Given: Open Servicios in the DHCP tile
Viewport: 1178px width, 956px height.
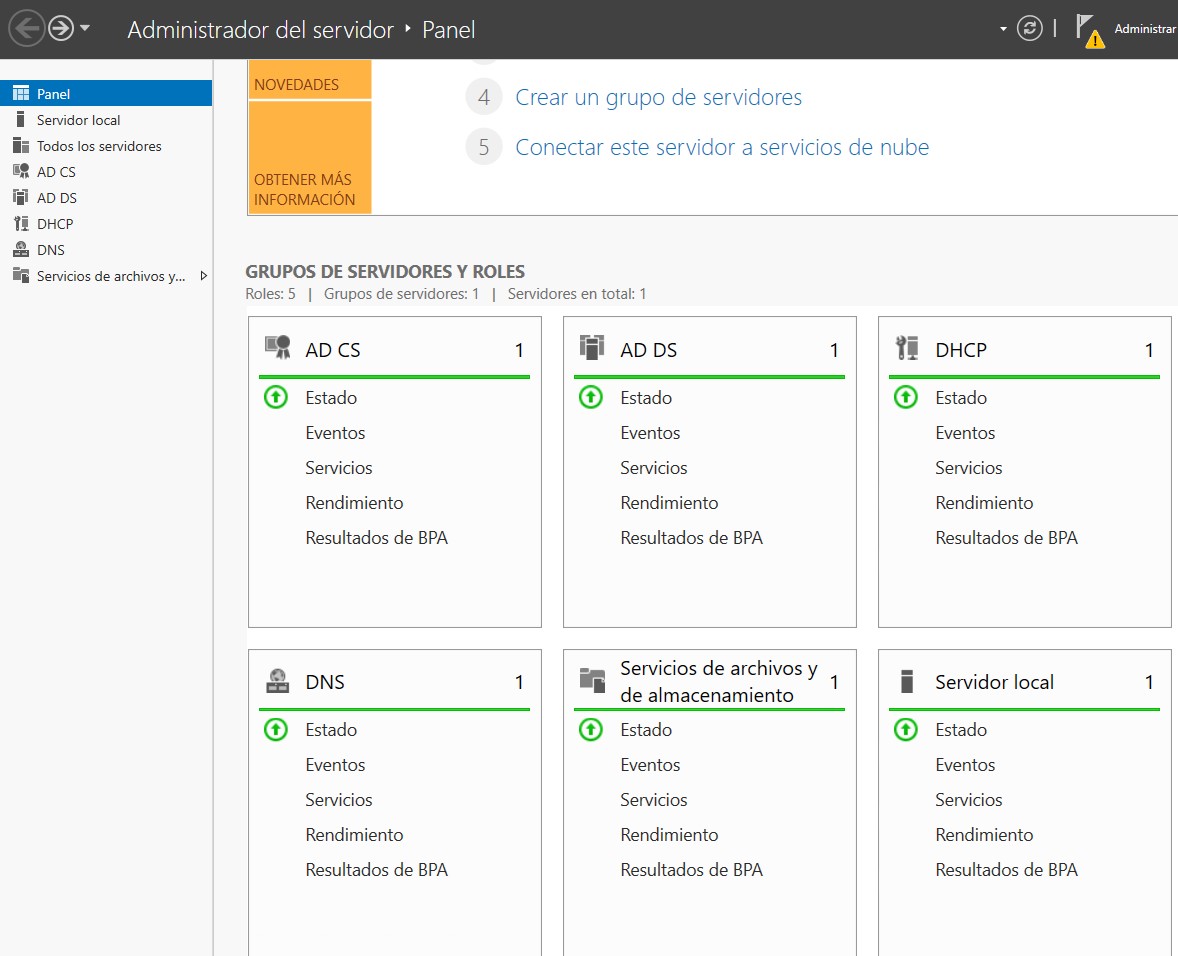Looking at the screenshot, I should coord(969,468).
